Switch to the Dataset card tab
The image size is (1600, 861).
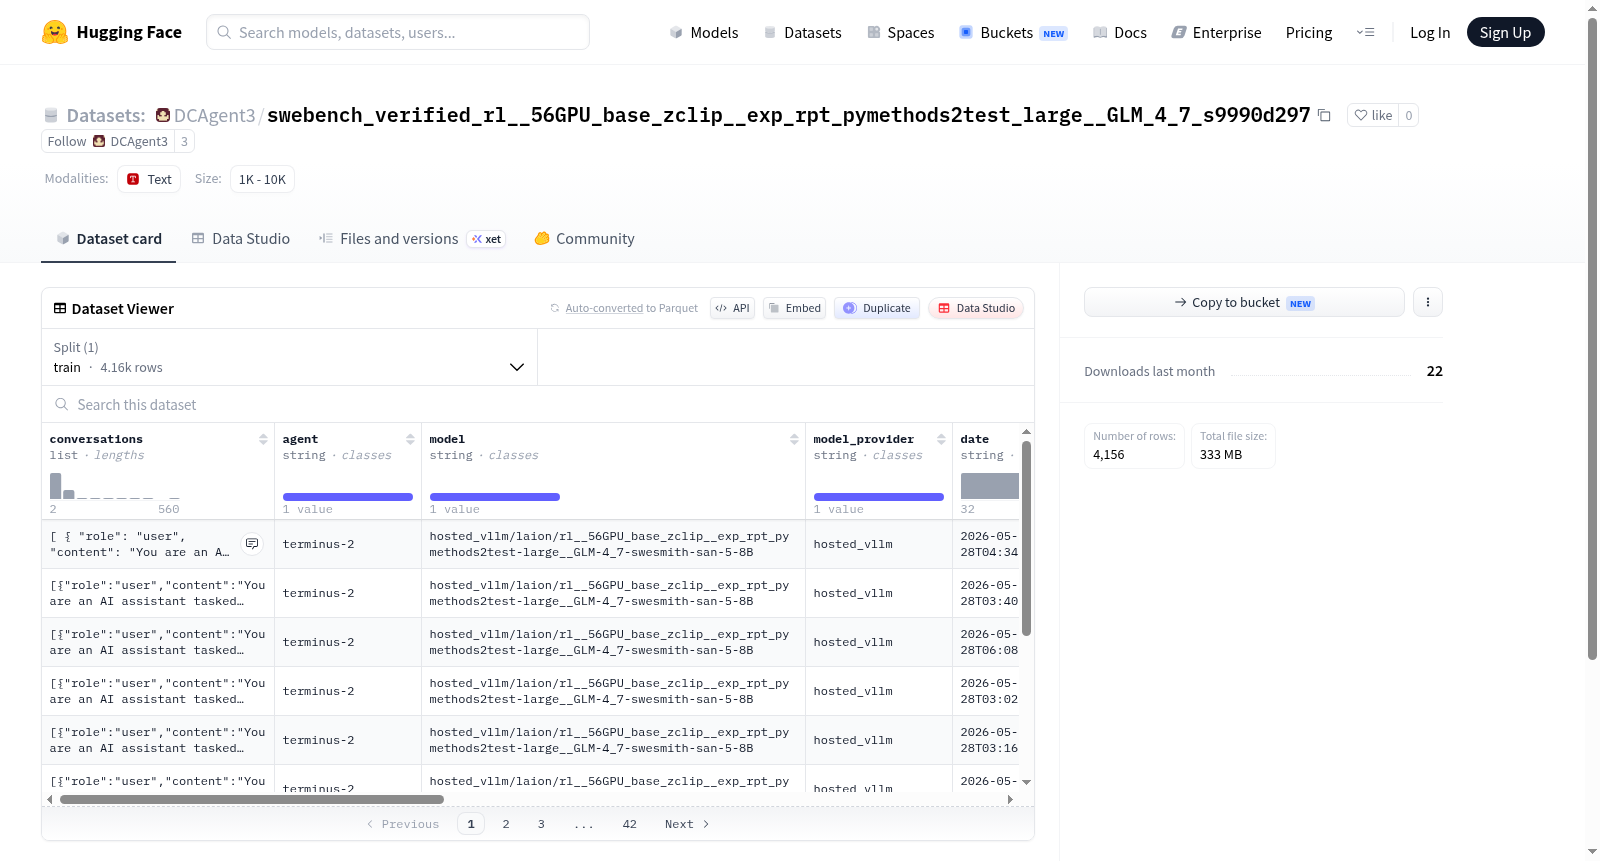point(108,239)
